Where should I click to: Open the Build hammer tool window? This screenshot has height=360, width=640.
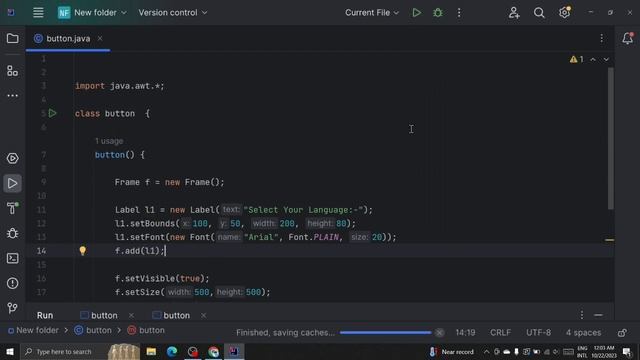(12, 208)
